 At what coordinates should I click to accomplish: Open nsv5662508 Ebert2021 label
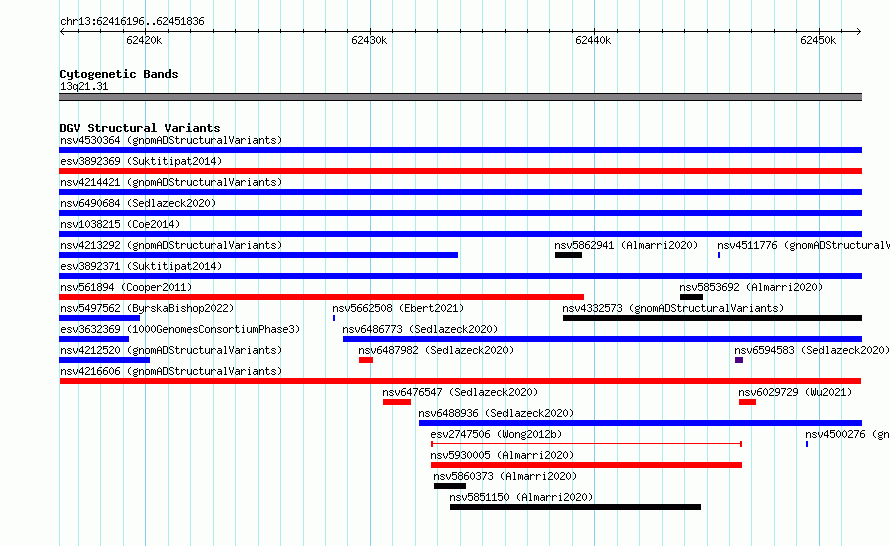tap(398, 308)
